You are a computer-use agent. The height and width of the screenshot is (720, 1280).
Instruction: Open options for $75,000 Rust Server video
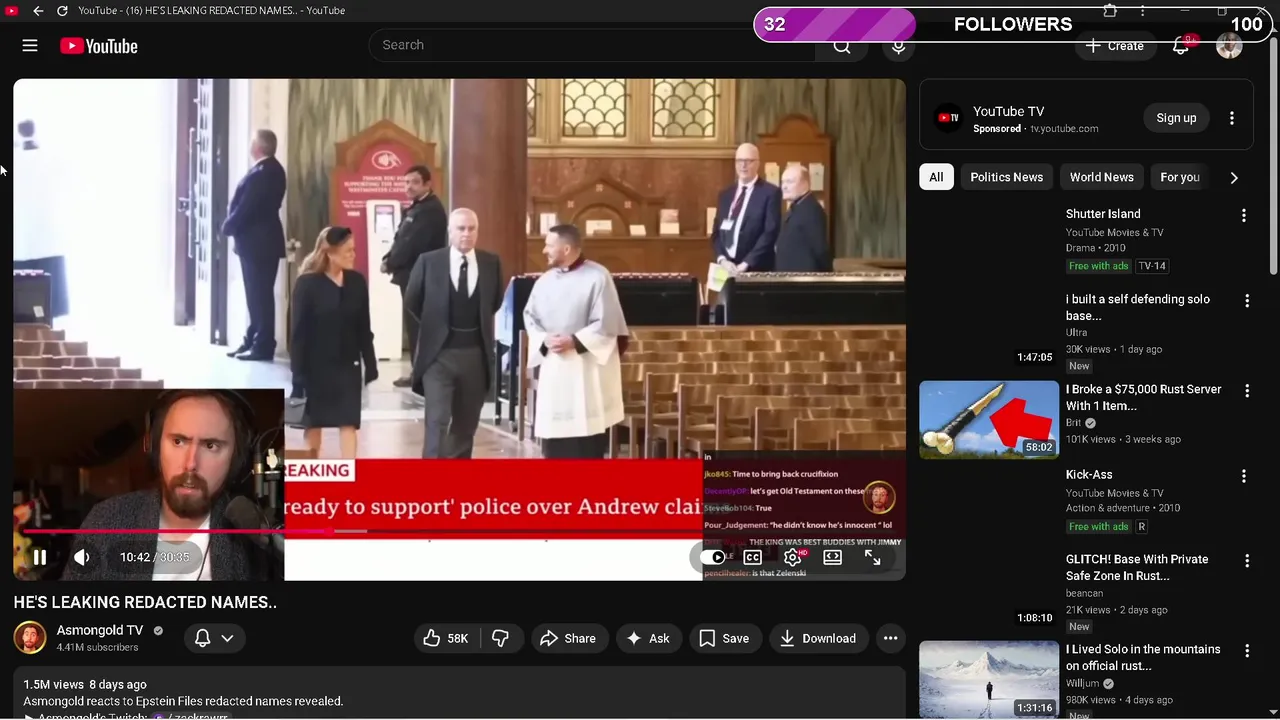point(1246,391)
